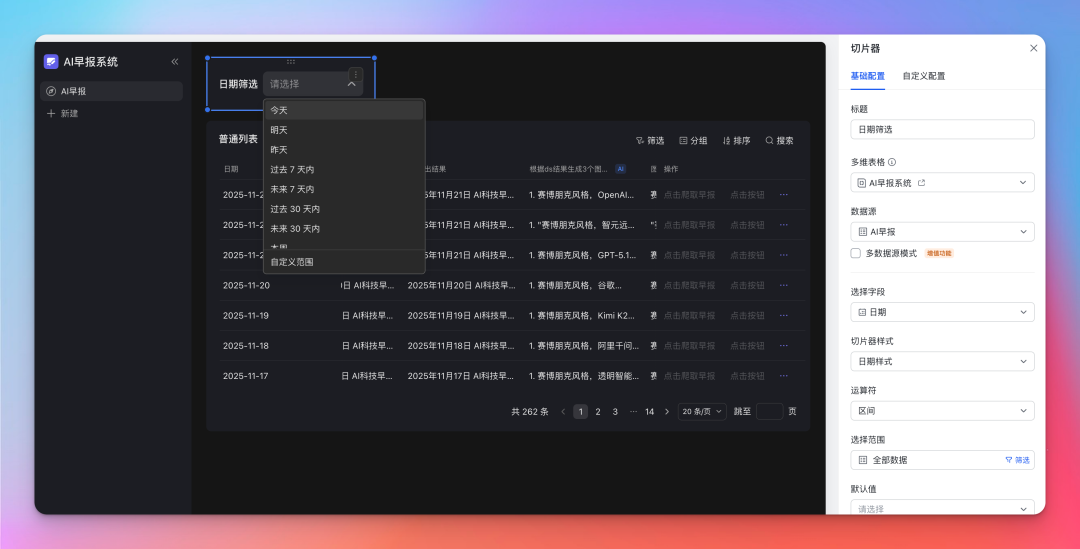
Task: Click 新建 in the left sidebar
Action: click(x=69, y=114)
